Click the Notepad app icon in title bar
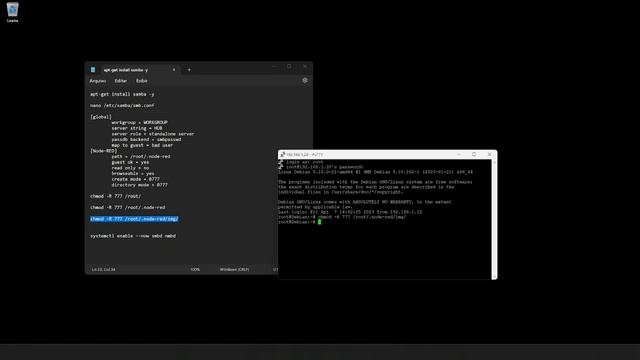Viewport: 640px width, 360px height. point(93,70)
